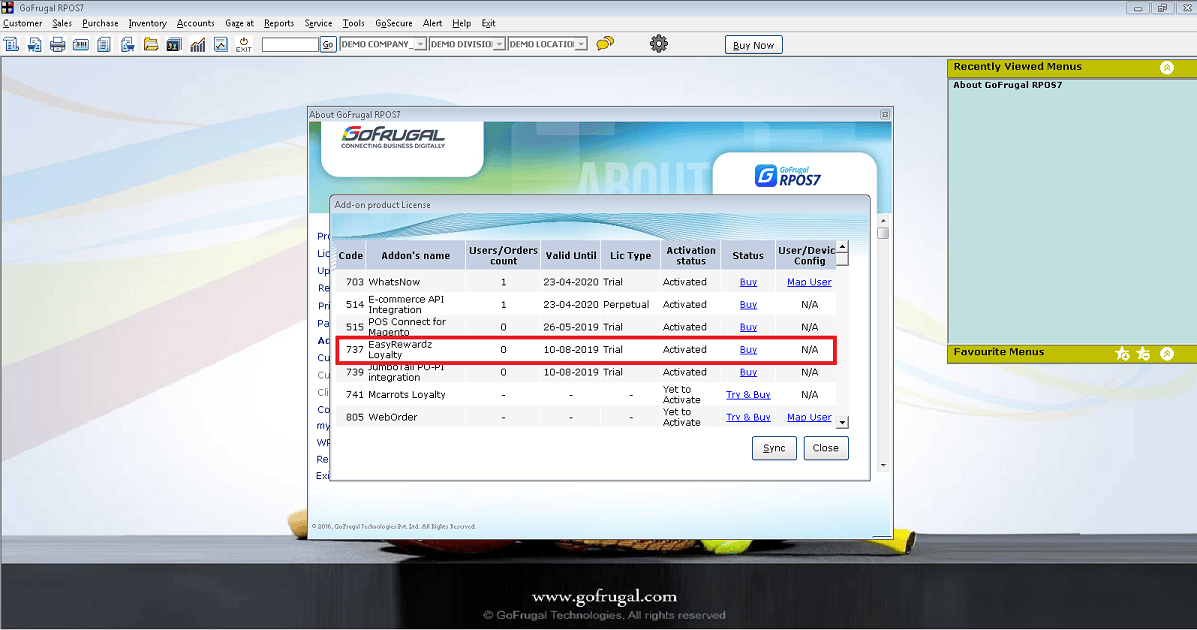The width and height of the screenshot is (1197, 630).
Task: Open the Alert menu
Action: pyautogui.click(x=432, y=23)
